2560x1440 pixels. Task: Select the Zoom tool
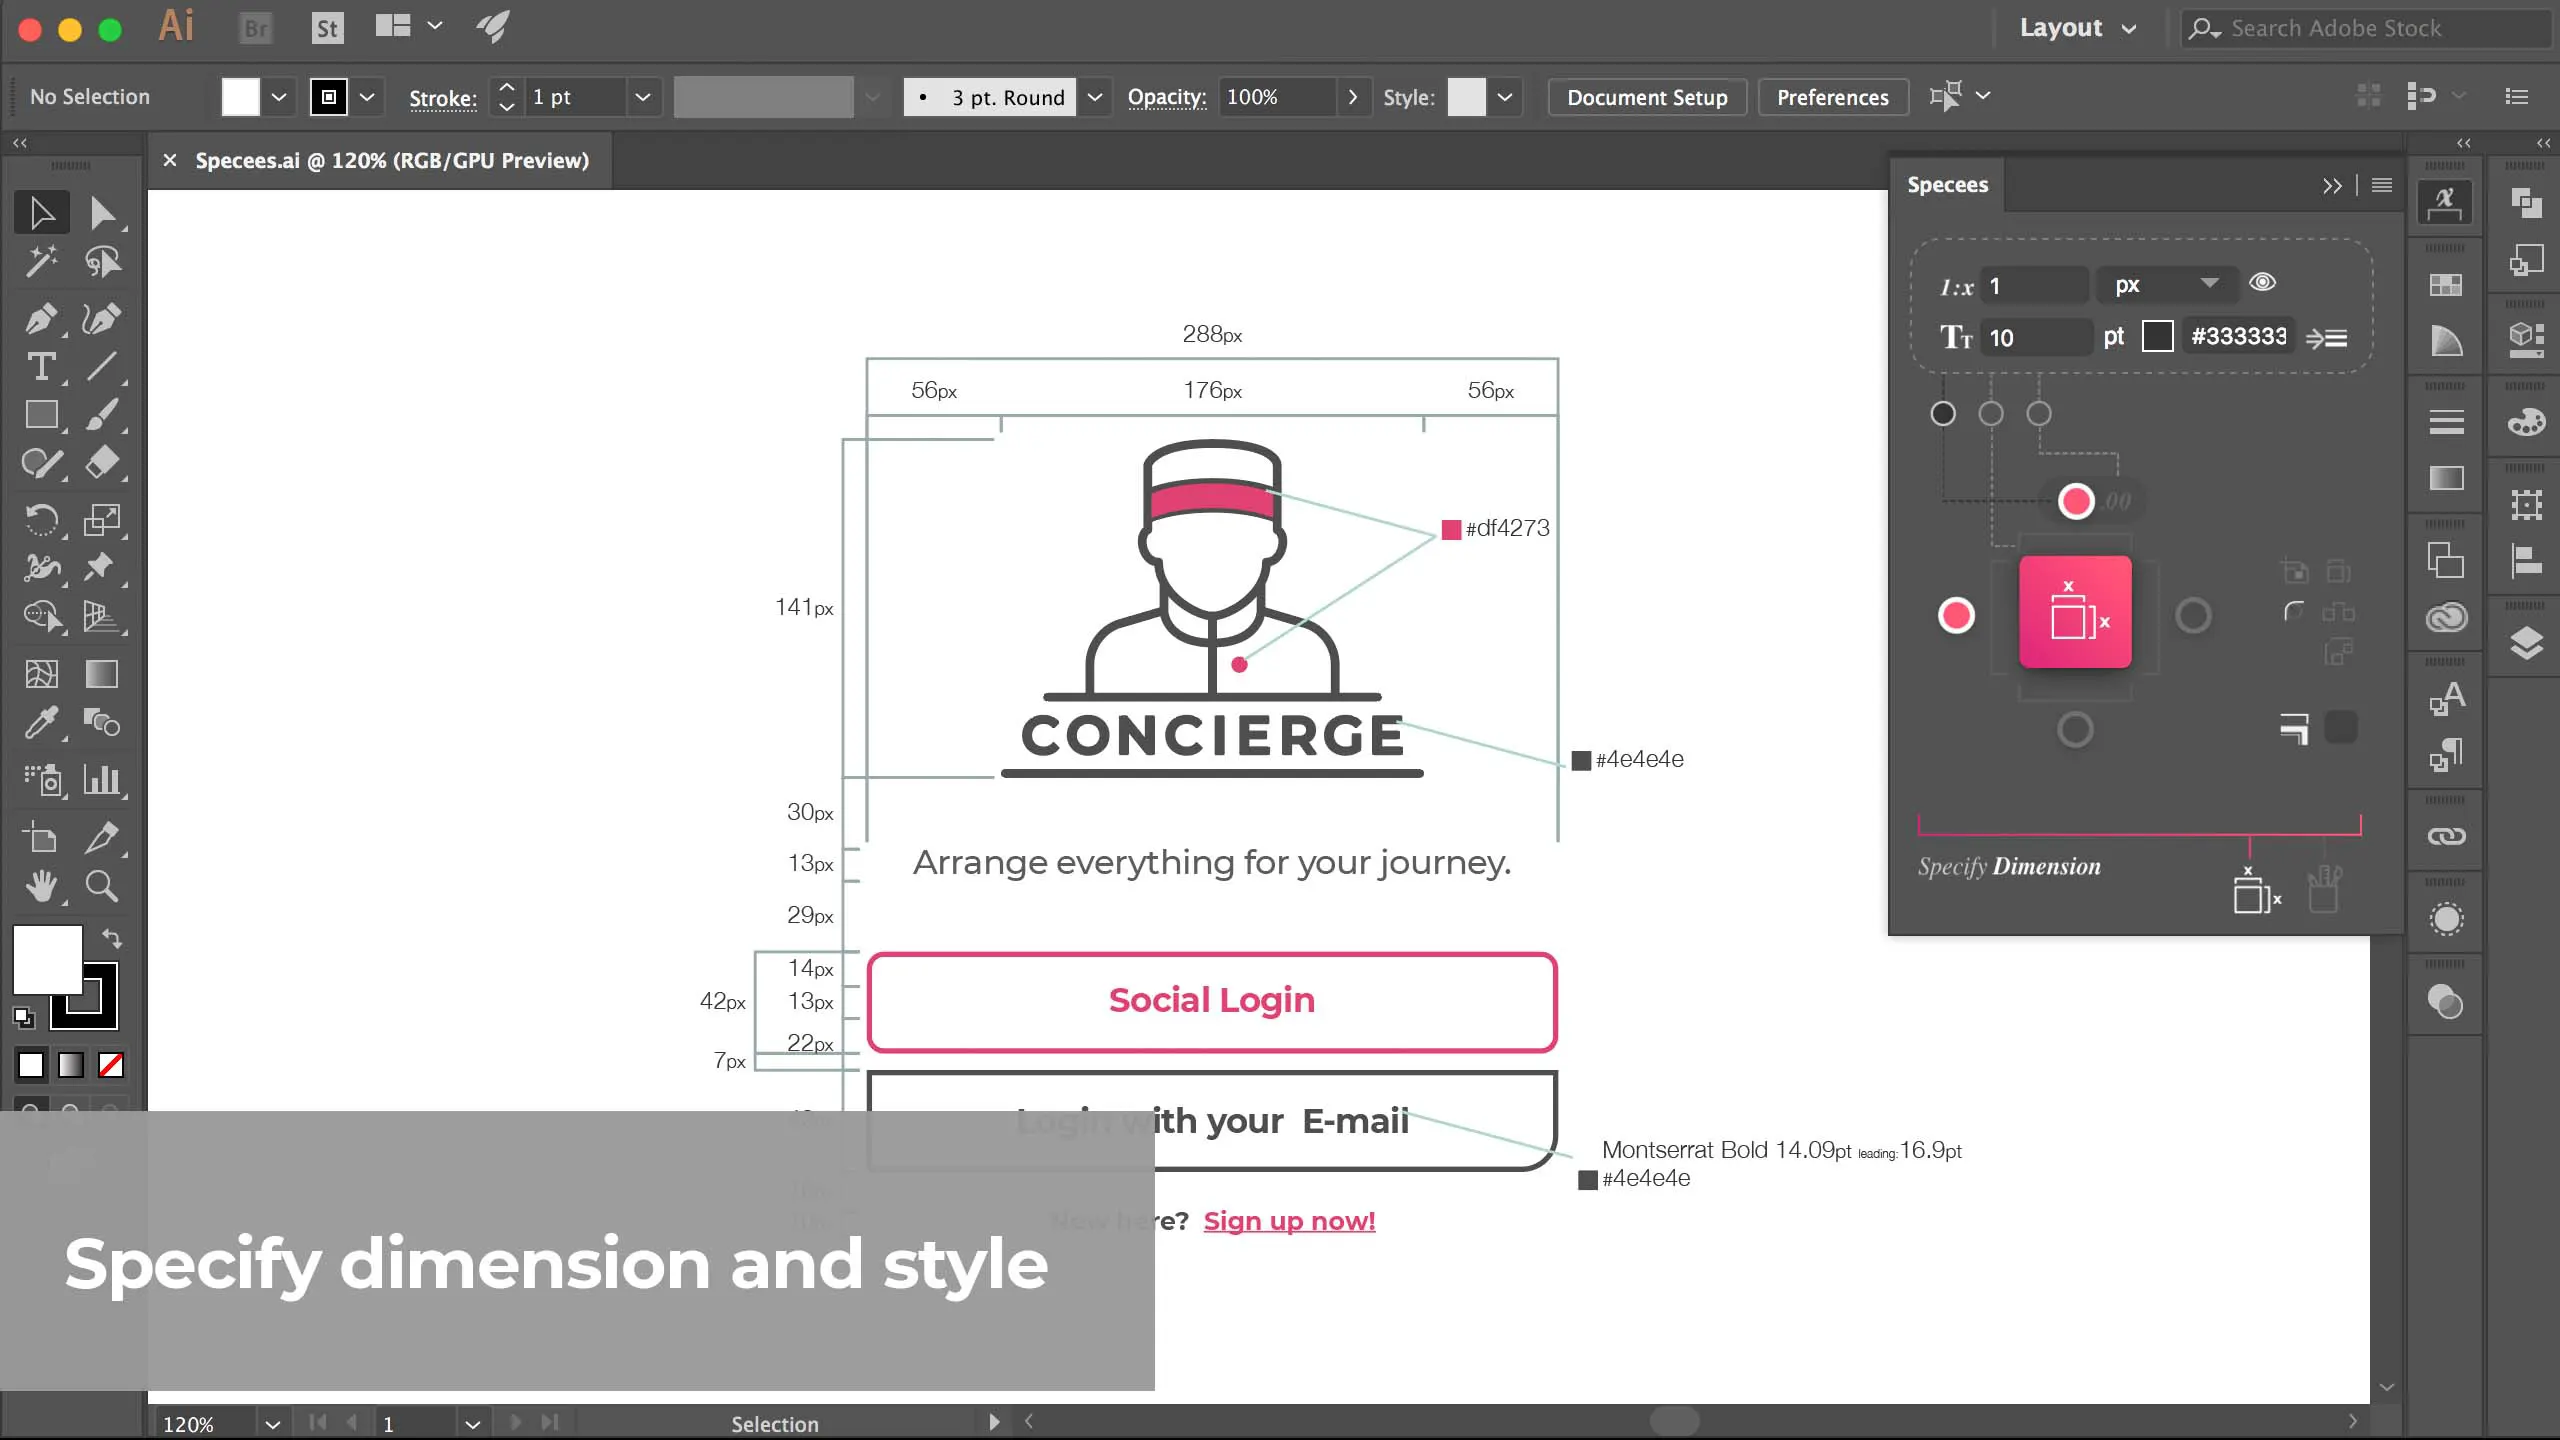click(102, 886)
